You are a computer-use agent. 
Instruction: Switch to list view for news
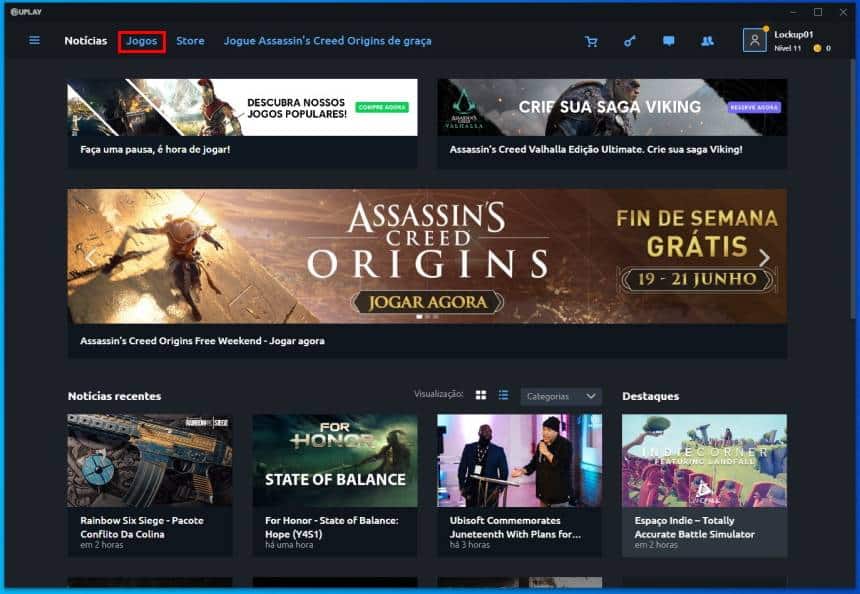click(x=503, y=395)
